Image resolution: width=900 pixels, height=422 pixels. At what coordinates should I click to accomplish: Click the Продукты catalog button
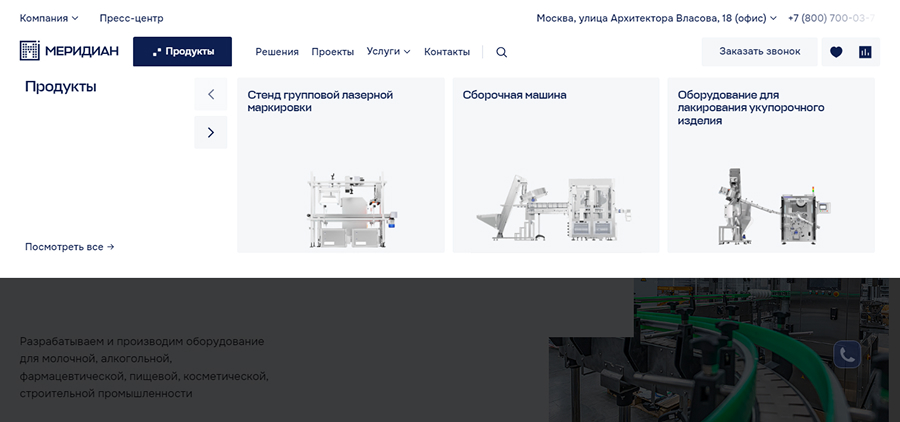pyautogui.click(x=183, y=52)
